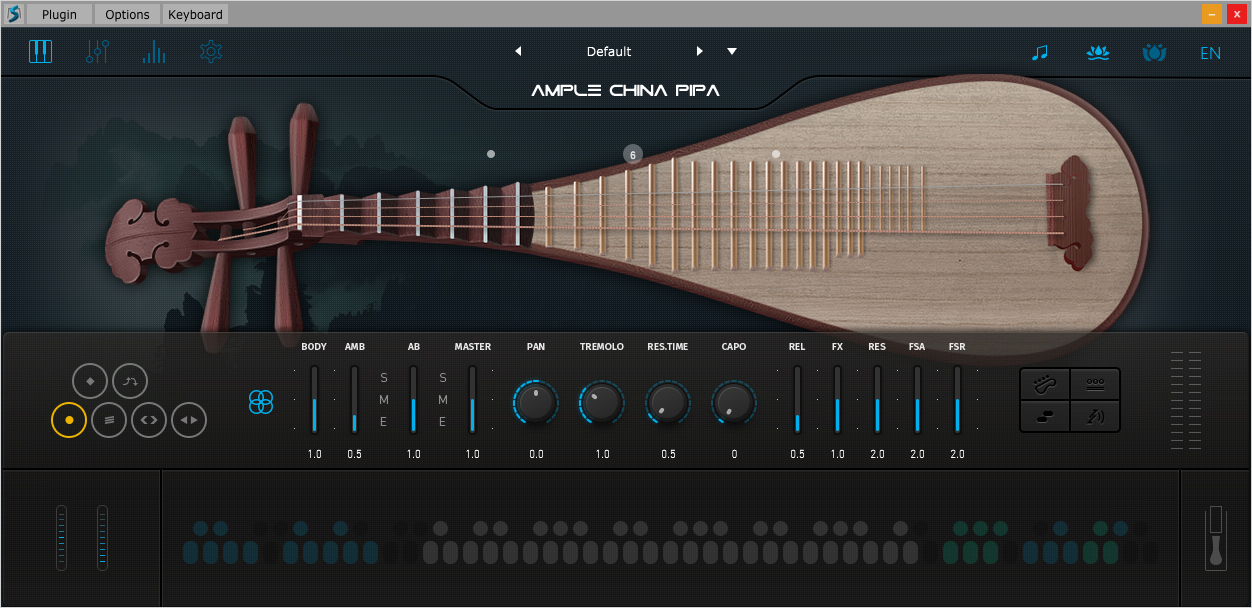
Task: Toggle S between AMB and AB sliders
Action: pyautogui.click(x=384, y=378)
